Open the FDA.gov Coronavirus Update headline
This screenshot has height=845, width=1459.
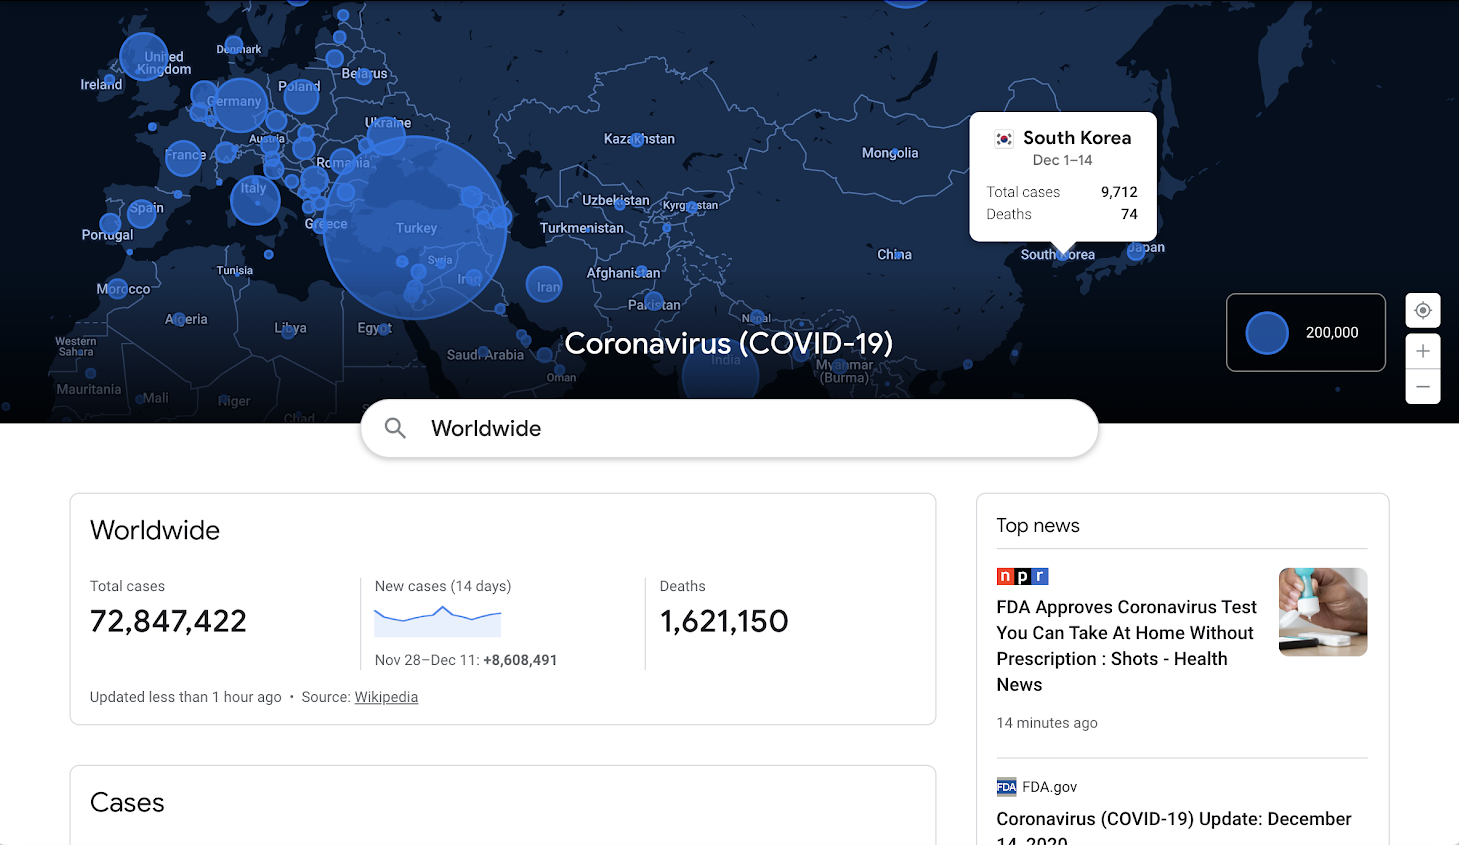[1173, 819]
